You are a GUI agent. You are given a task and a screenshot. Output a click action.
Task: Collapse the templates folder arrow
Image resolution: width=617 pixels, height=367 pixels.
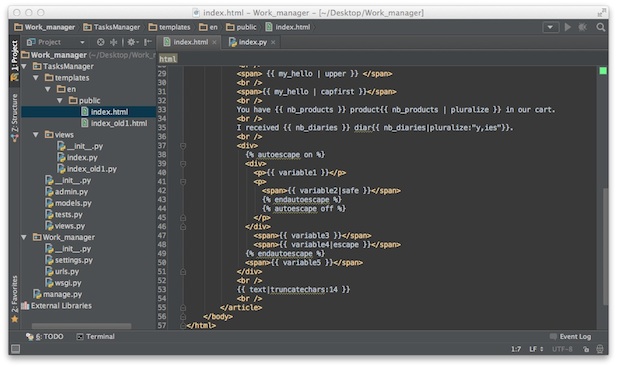click(36, 78)
